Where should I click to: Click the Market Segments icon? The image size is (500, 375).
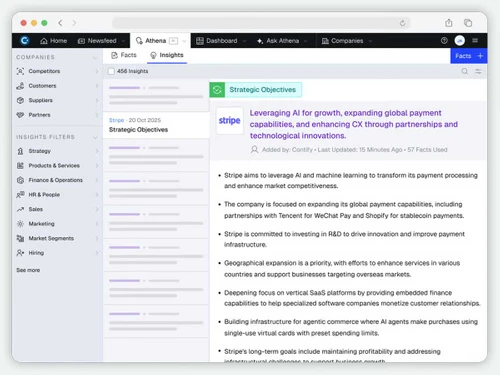click(20, 238)
